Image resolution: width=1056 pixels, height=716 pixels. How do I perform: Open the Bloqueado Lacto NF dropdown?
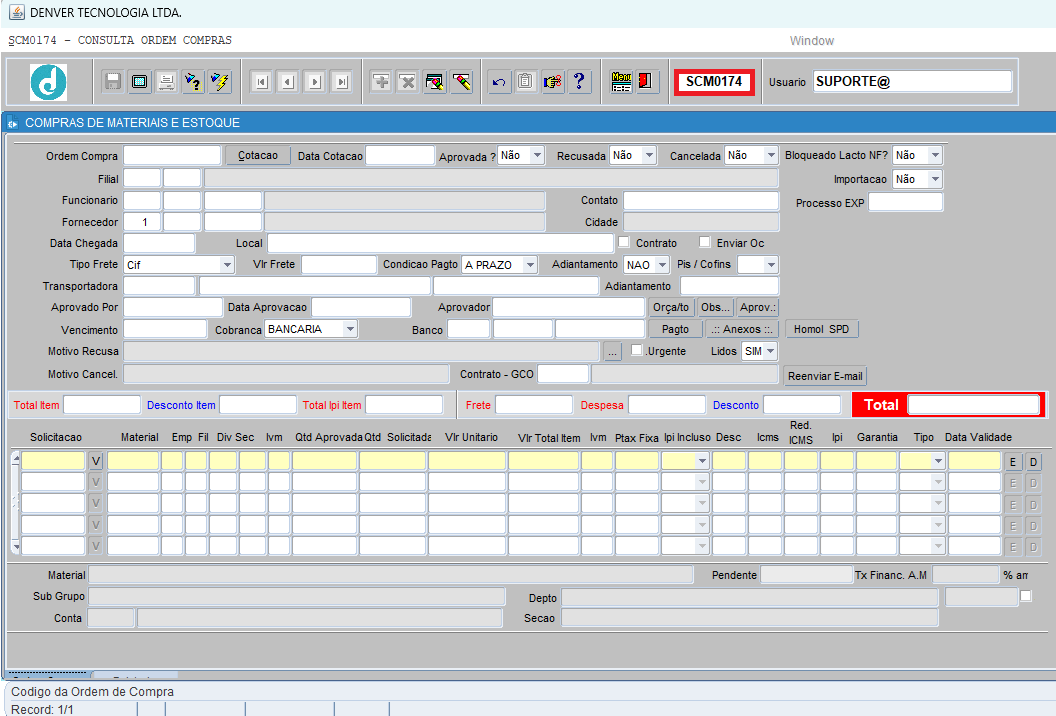[935, 156]
